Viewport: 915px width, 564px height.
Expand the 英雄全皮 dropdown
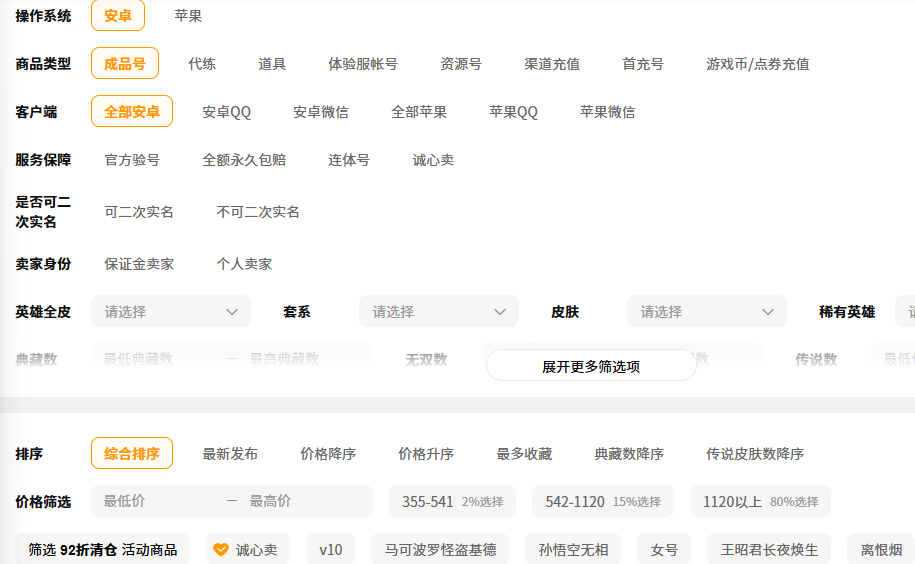pyautogui.click(x=171, y=312)
